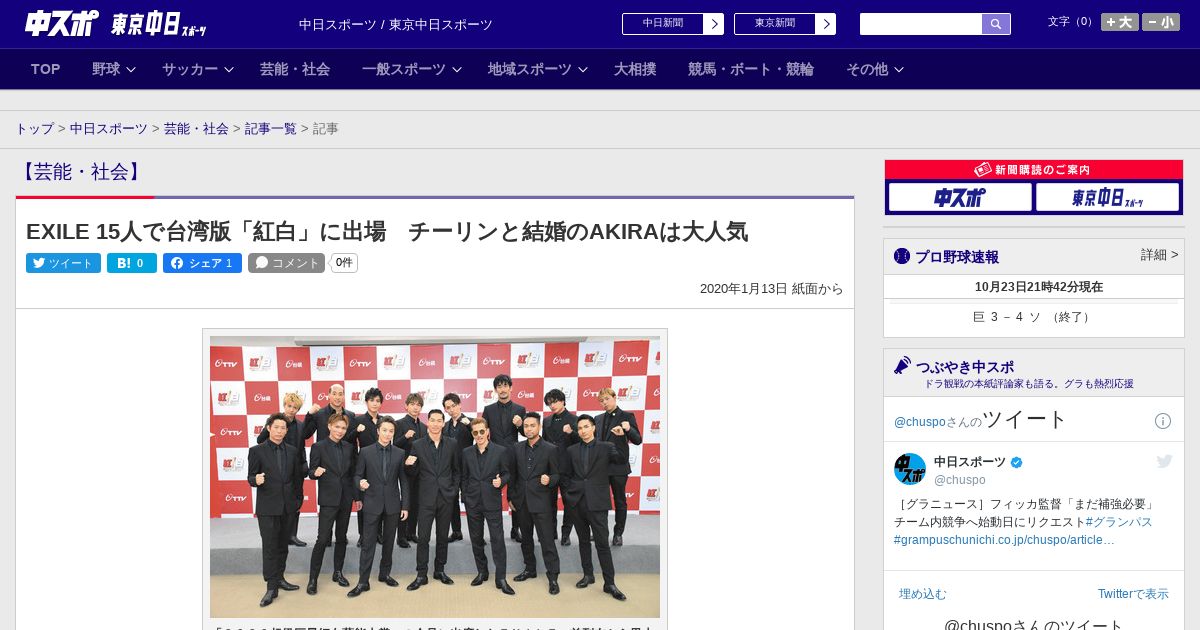Click the 2020年1月13日 紙面から date text

[x=772, y=289]
